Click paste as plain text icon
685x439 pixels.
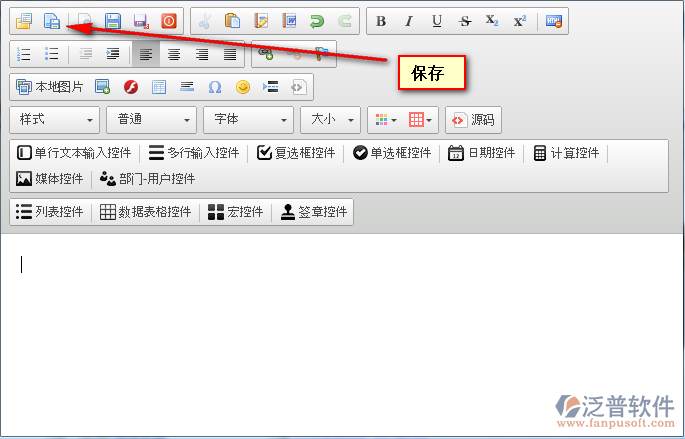tap(261, 21)
